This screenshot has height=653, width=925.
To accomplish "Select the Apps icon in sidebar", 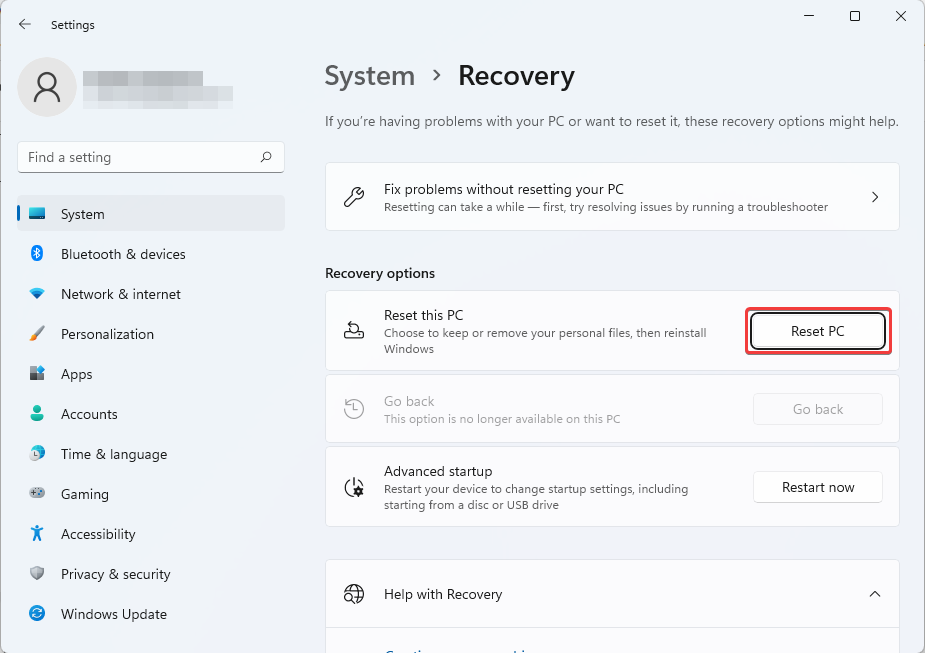I will tap(38, 374).
